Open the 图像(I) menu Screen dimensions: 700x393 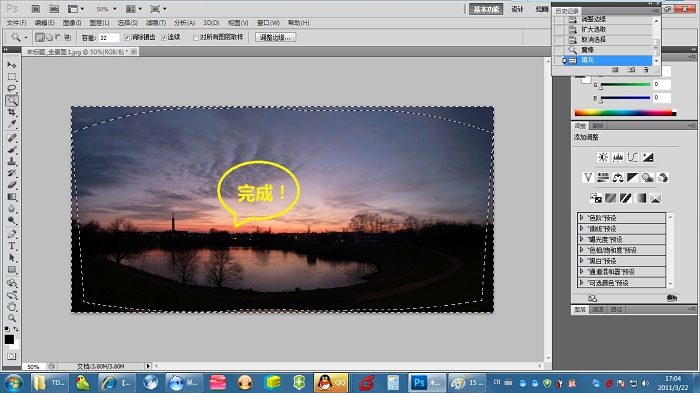coord(72,23)
